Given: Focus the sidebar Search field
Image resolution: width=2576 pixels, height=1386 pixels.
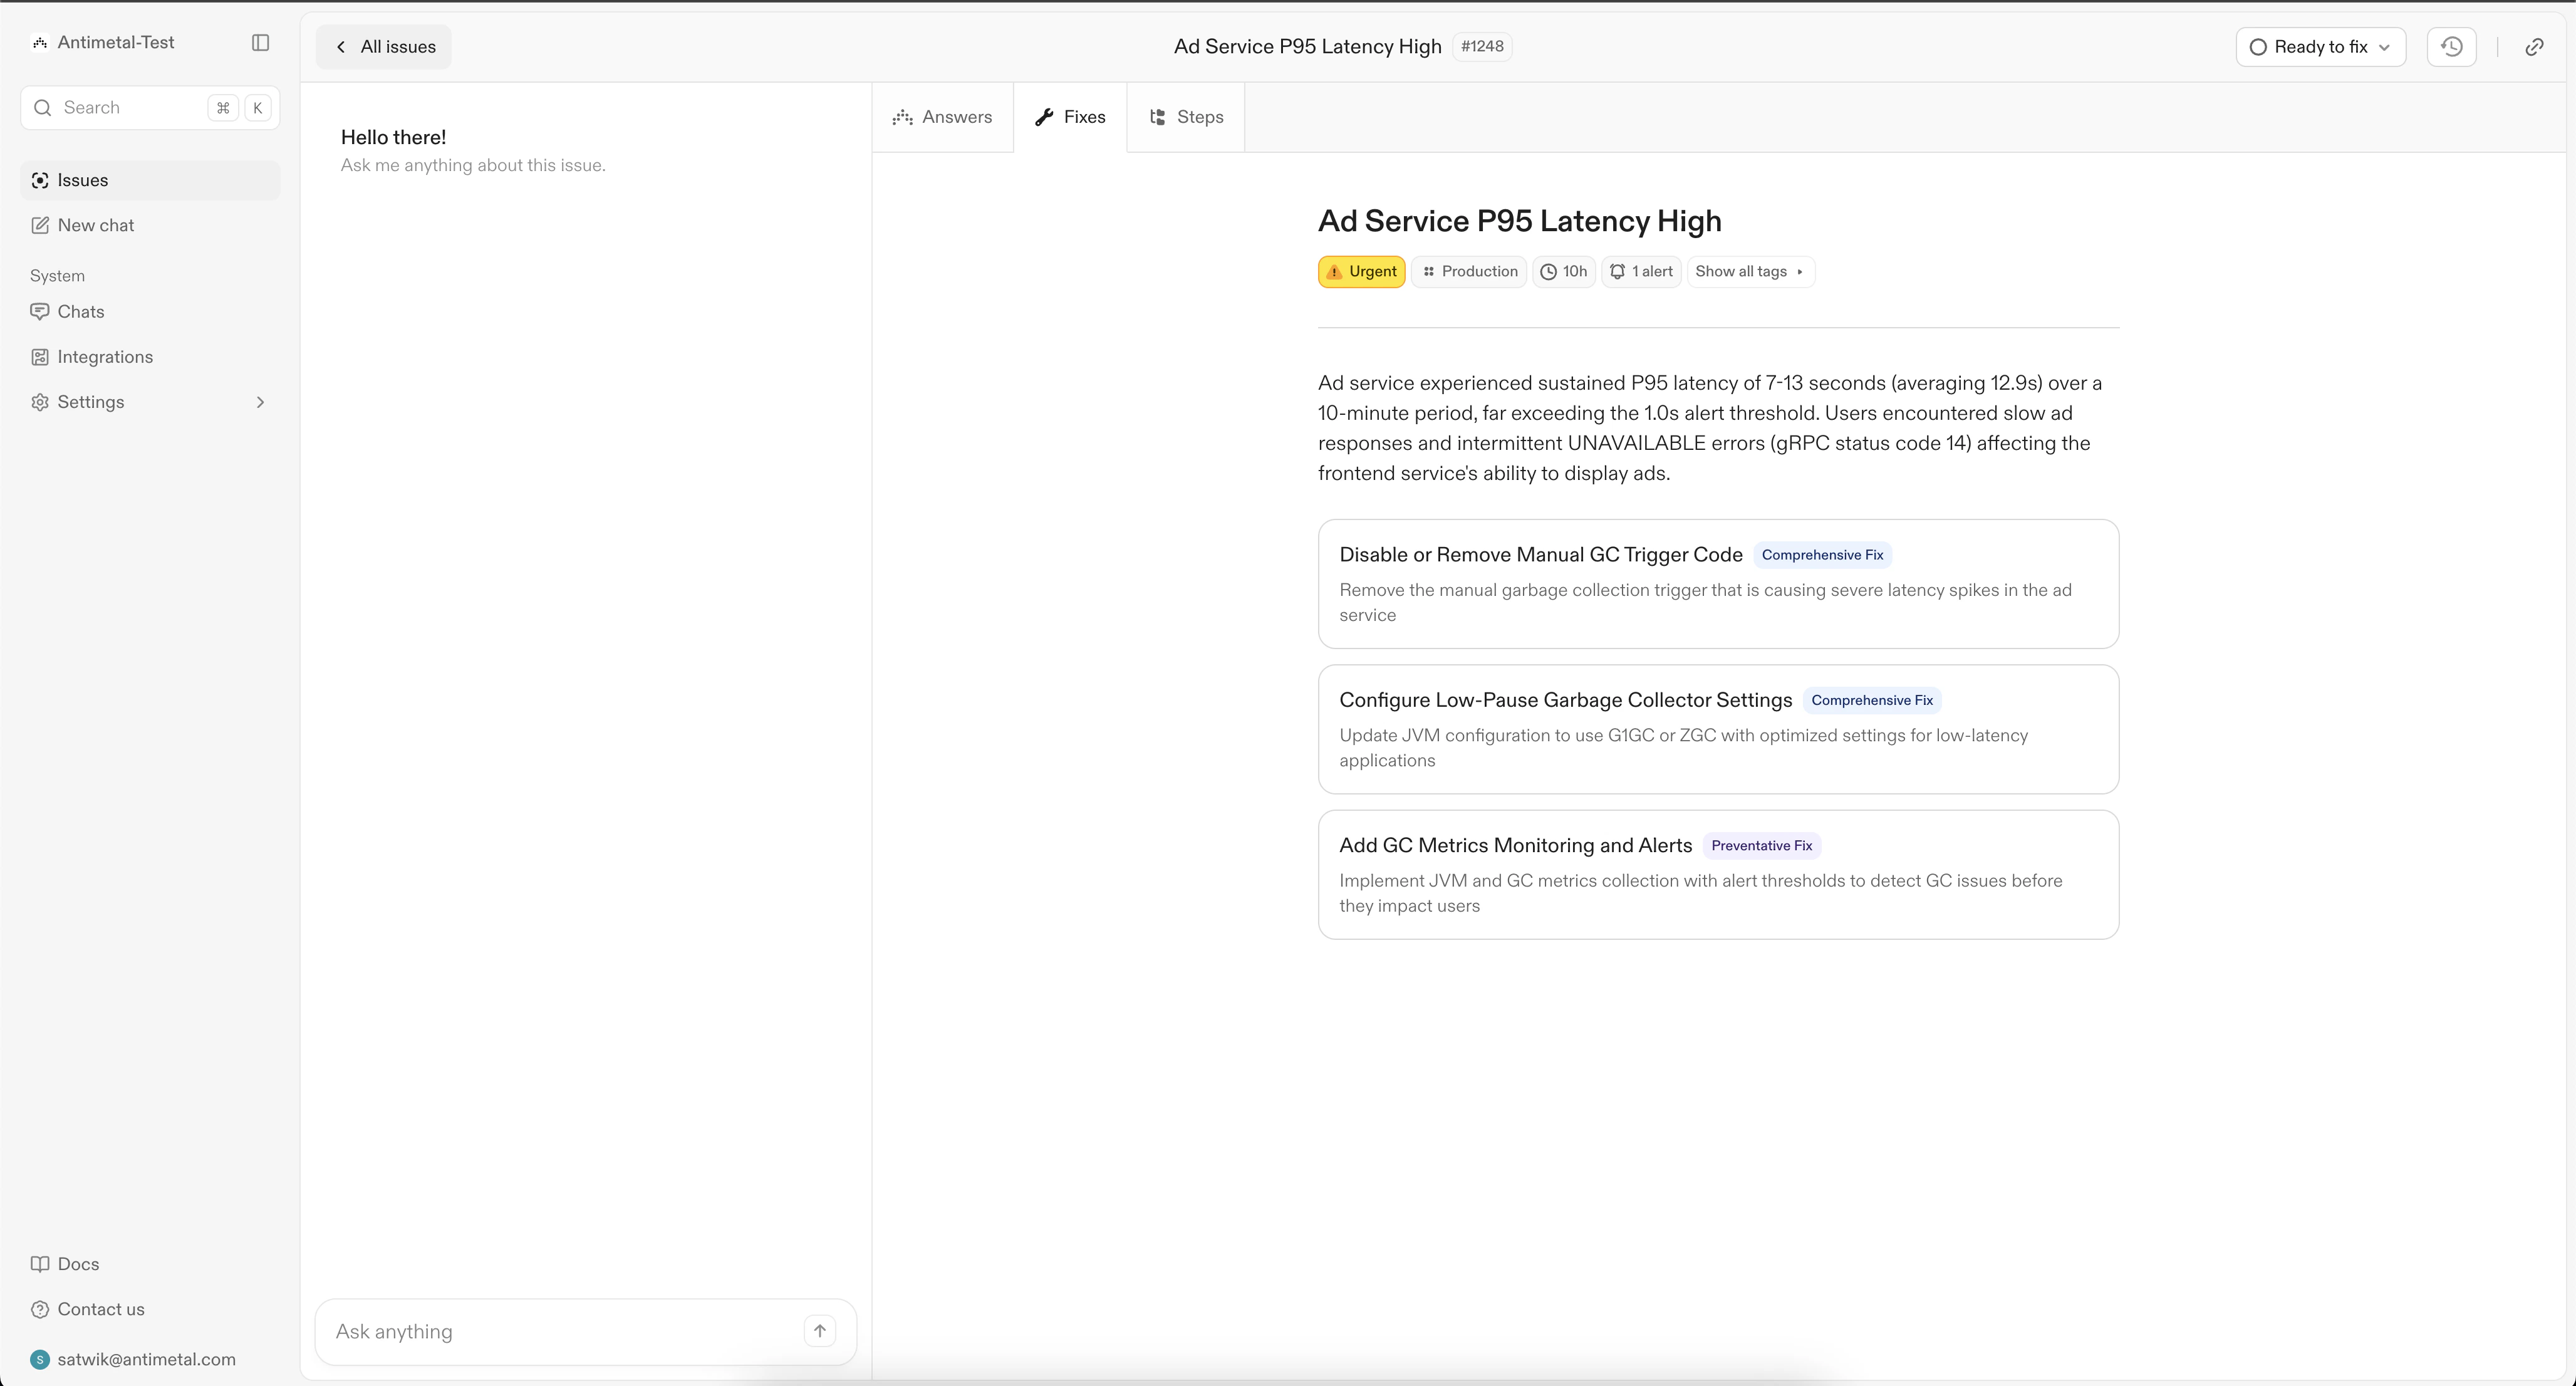Looking at the screenshot, I should [130, 108].
